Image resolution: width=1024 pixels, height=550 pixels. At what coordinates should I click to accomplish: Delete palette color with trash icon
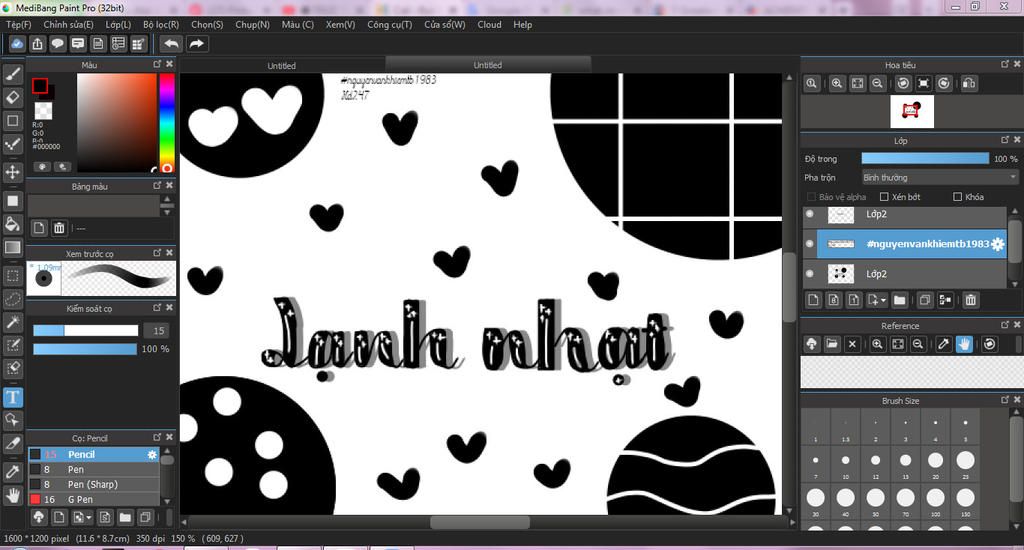coord(59,228)
